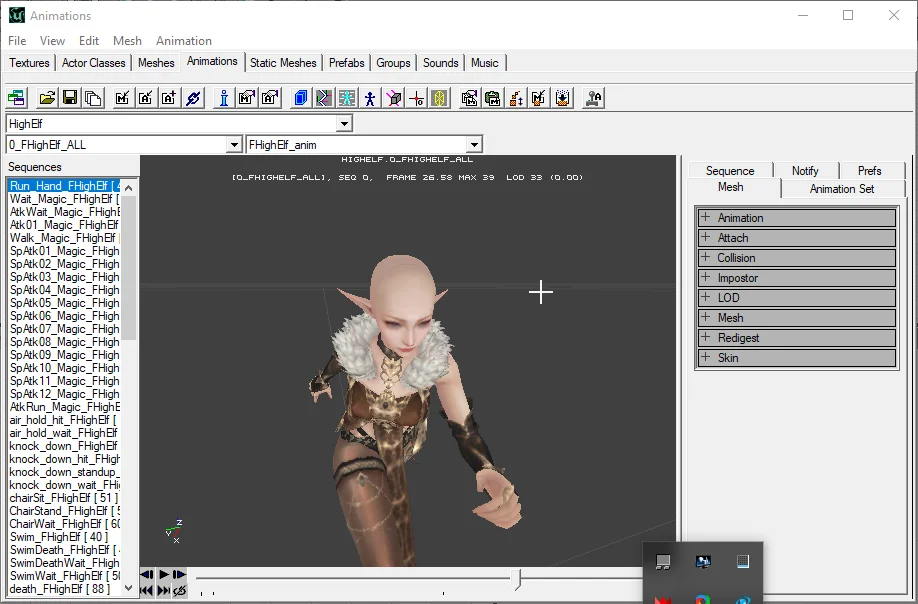Viewport: 918px width, 604px height.
Task: Click the green mesh paste icon
Action: (x=493, y=98)
